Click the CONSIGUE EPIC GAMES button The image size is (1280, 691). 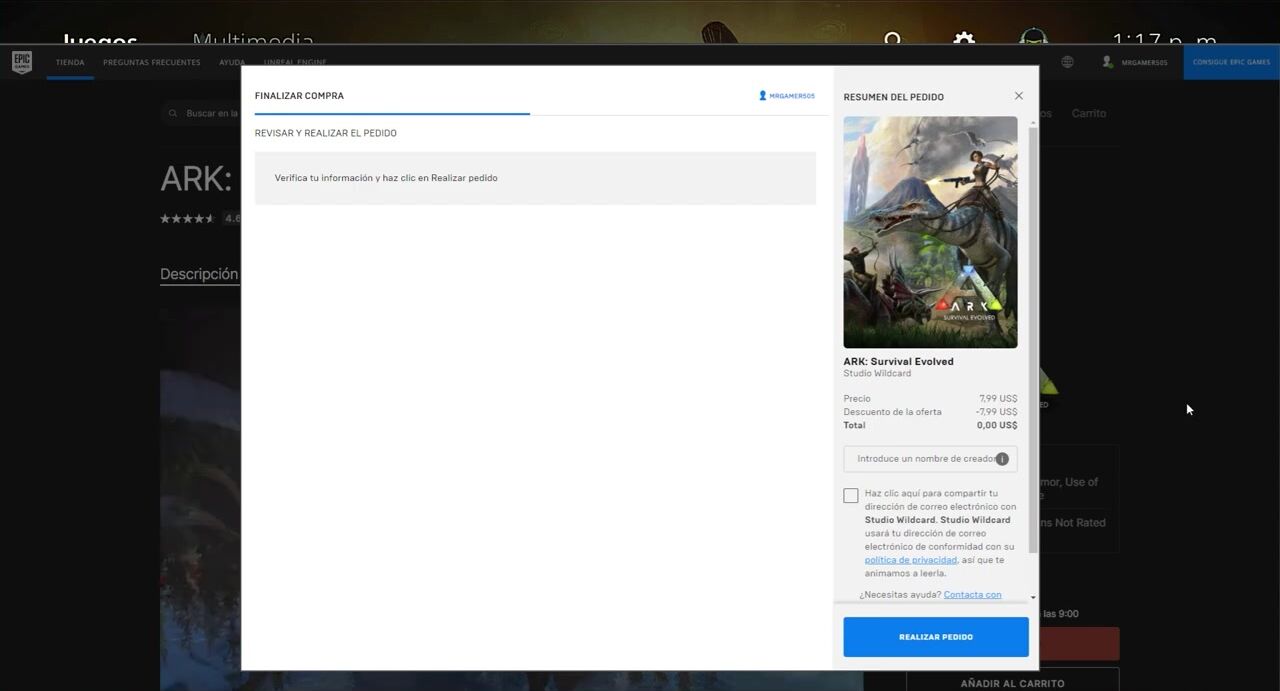[1231, 62]
